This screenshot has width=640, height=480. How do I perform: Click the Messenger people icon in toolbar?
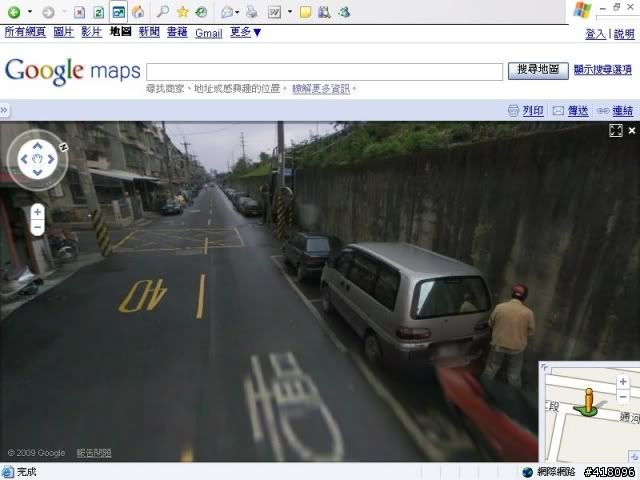click(x=344, y=12)
